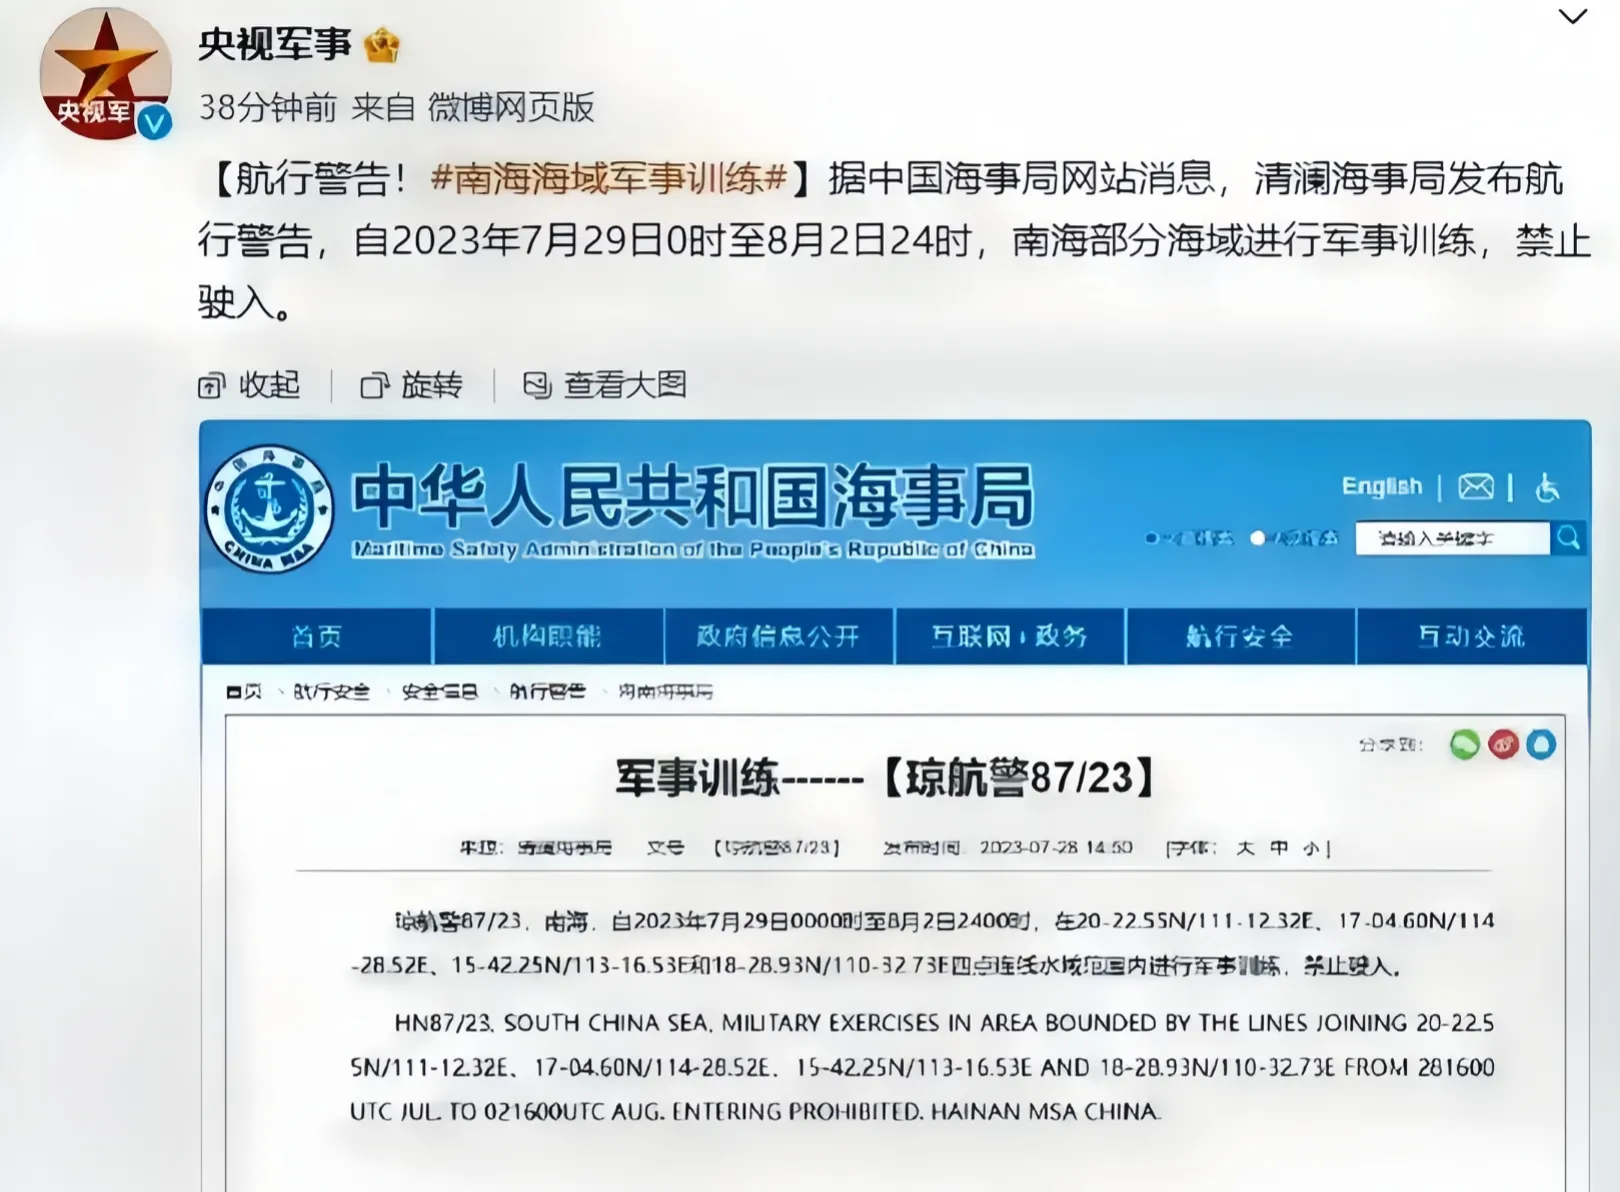Screen dimensions: 1620x1192
Task: Set font size to 大
Action: (1245, 848)
